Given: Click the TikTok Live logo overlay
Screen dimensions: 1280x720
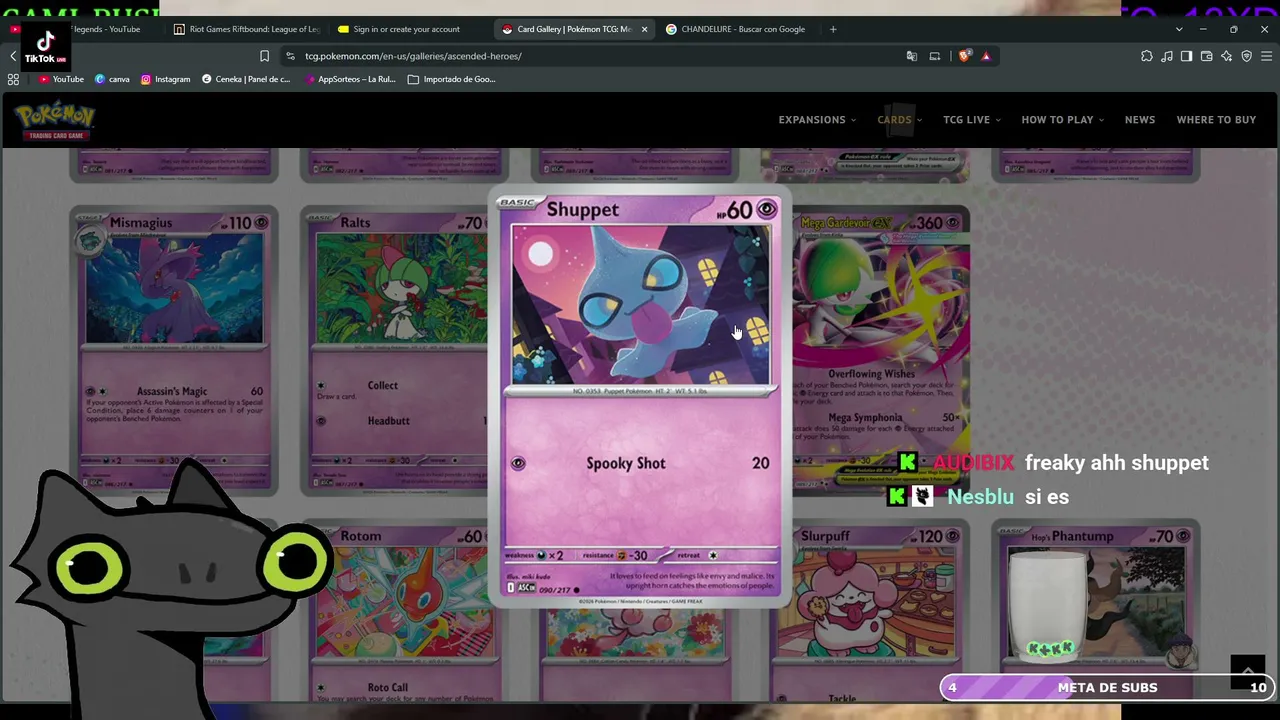Looking at the screenshot, I should click(x=46, y=46).
